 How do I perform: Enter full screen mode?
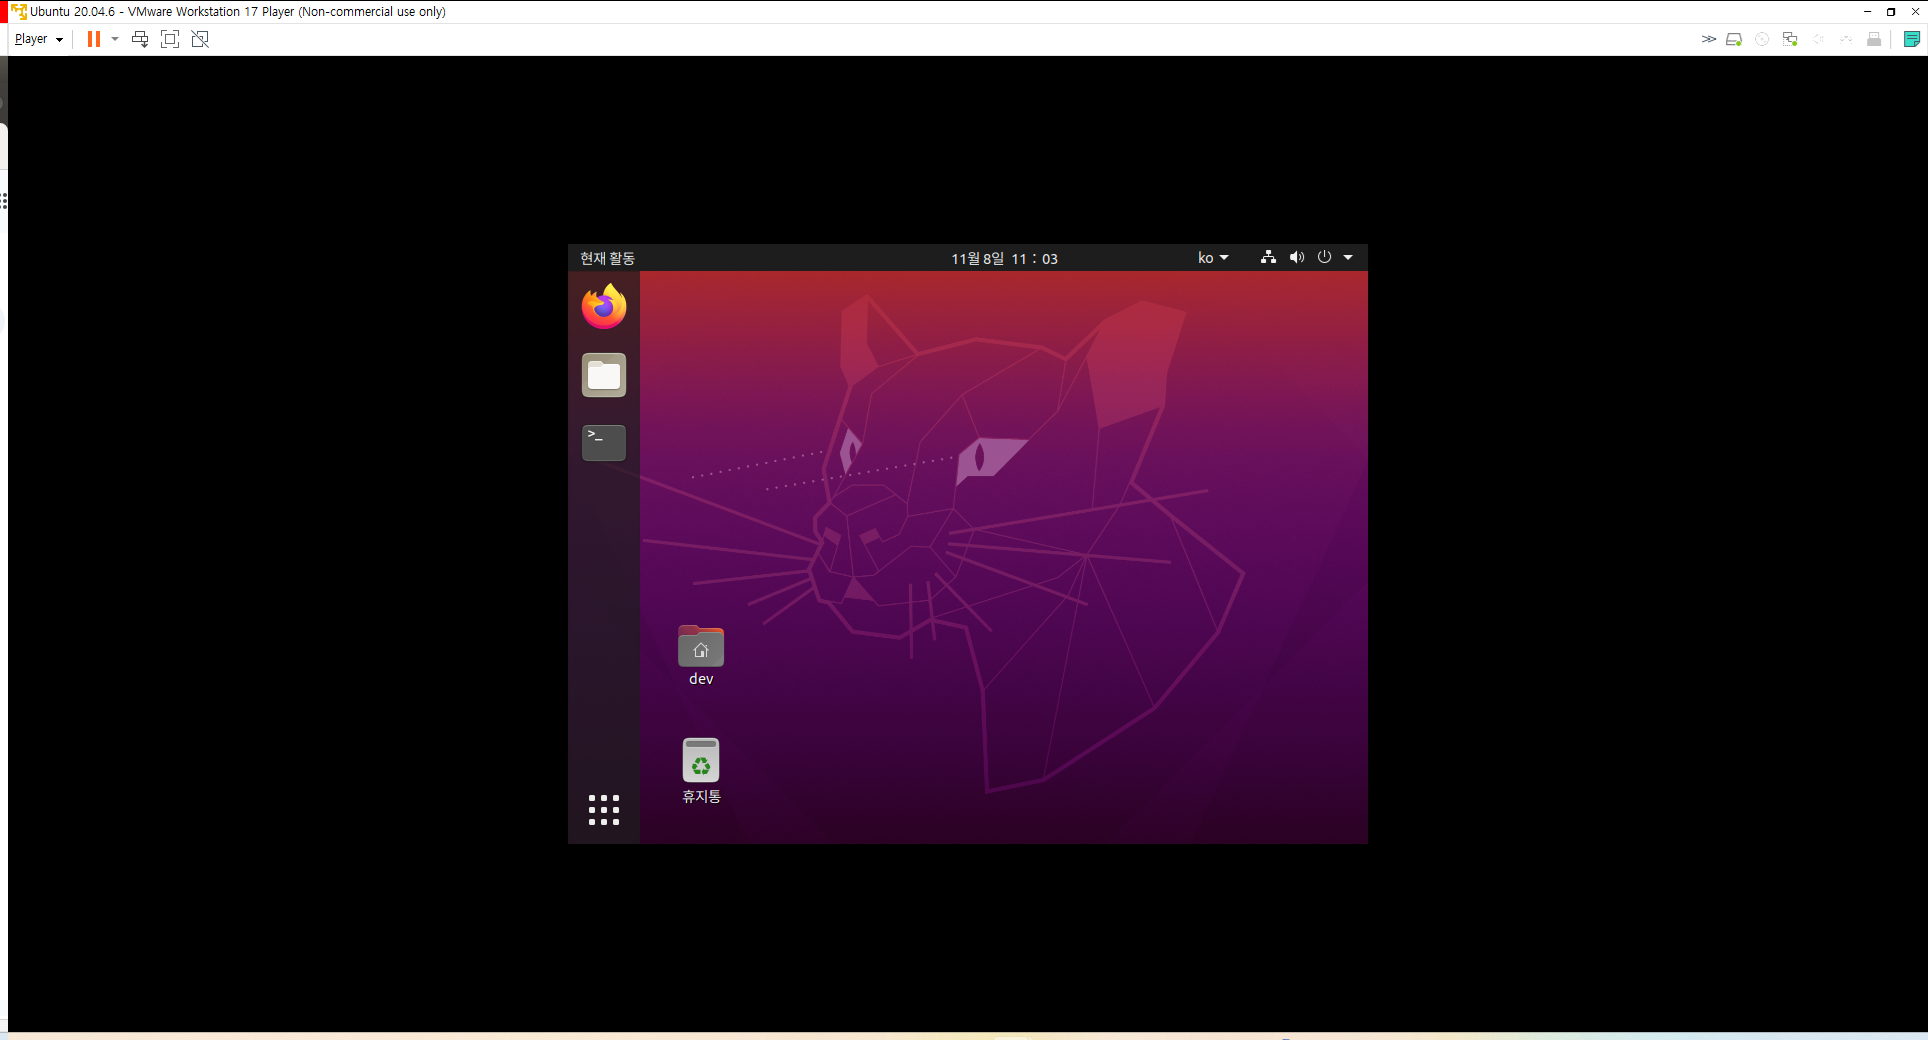coord(170,39)
